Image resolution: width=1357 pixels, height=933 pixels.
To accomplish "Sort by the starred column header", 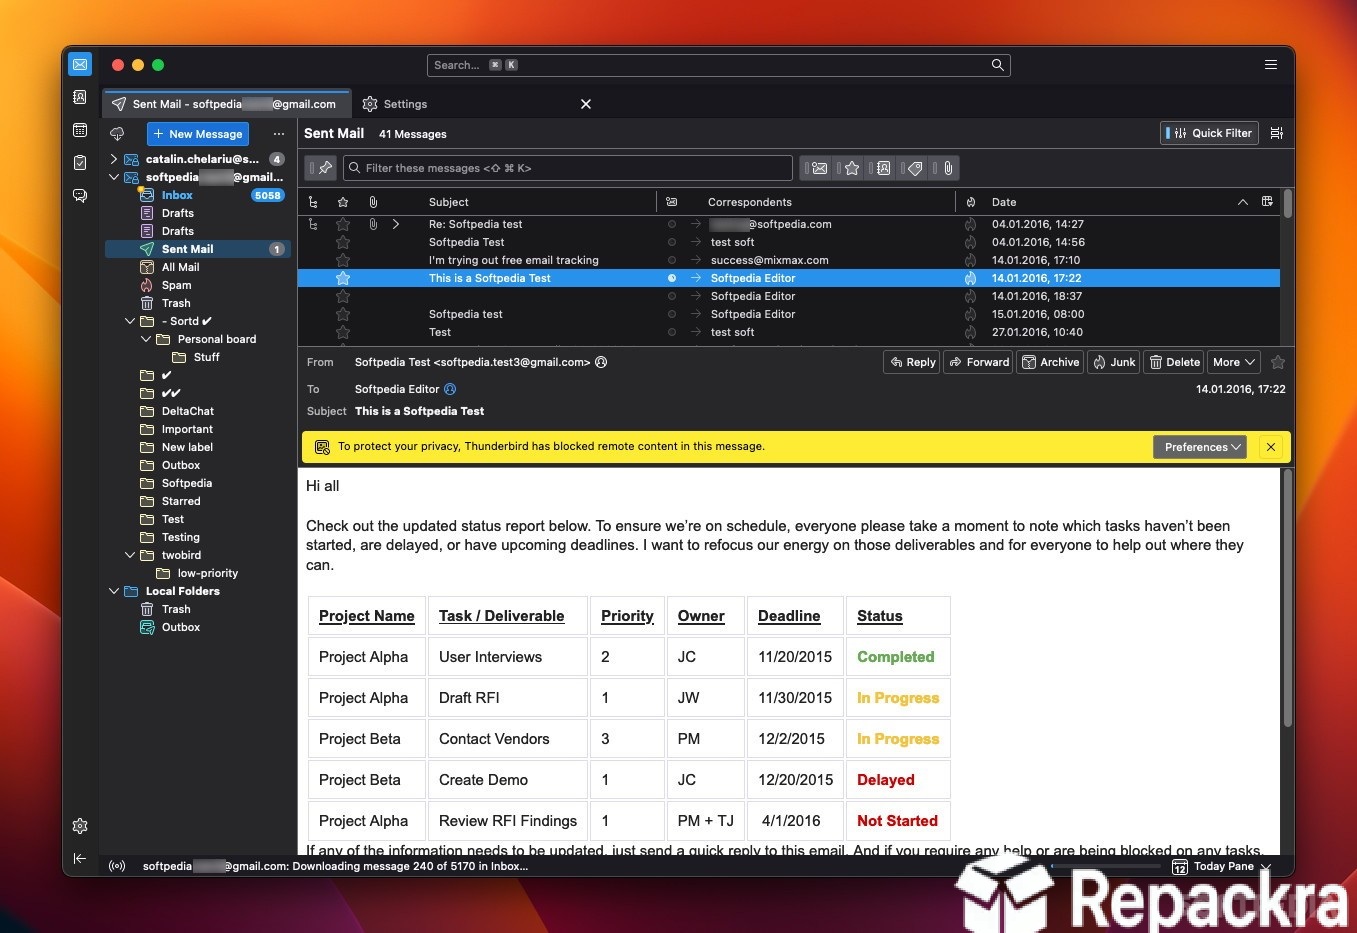I will point(343,202).
